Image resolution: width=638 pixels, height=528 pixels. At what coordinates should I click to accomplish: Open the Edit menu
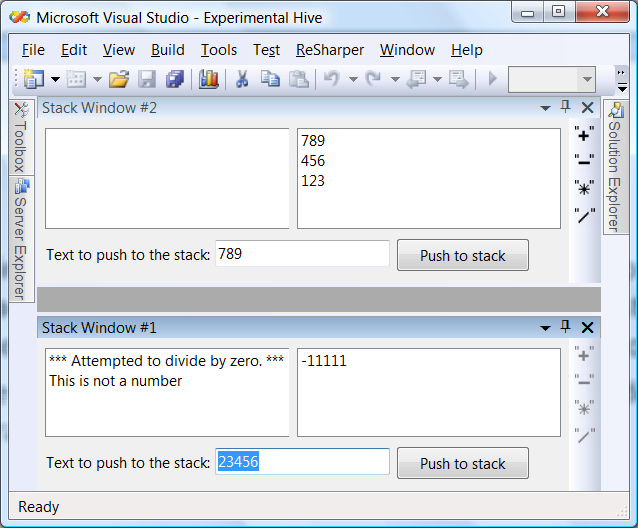74,50
